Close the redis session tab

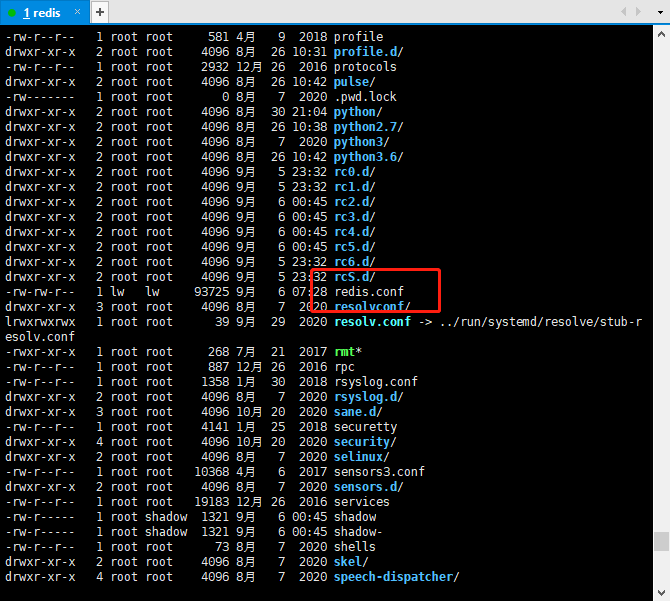point(77,12)
